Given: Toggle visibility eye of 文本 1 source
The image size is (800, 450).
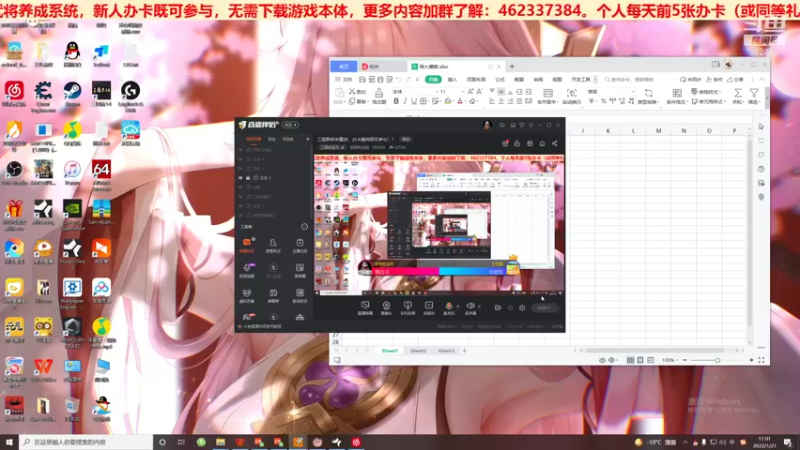Looking at the screenshot, I should pos(240,178).
